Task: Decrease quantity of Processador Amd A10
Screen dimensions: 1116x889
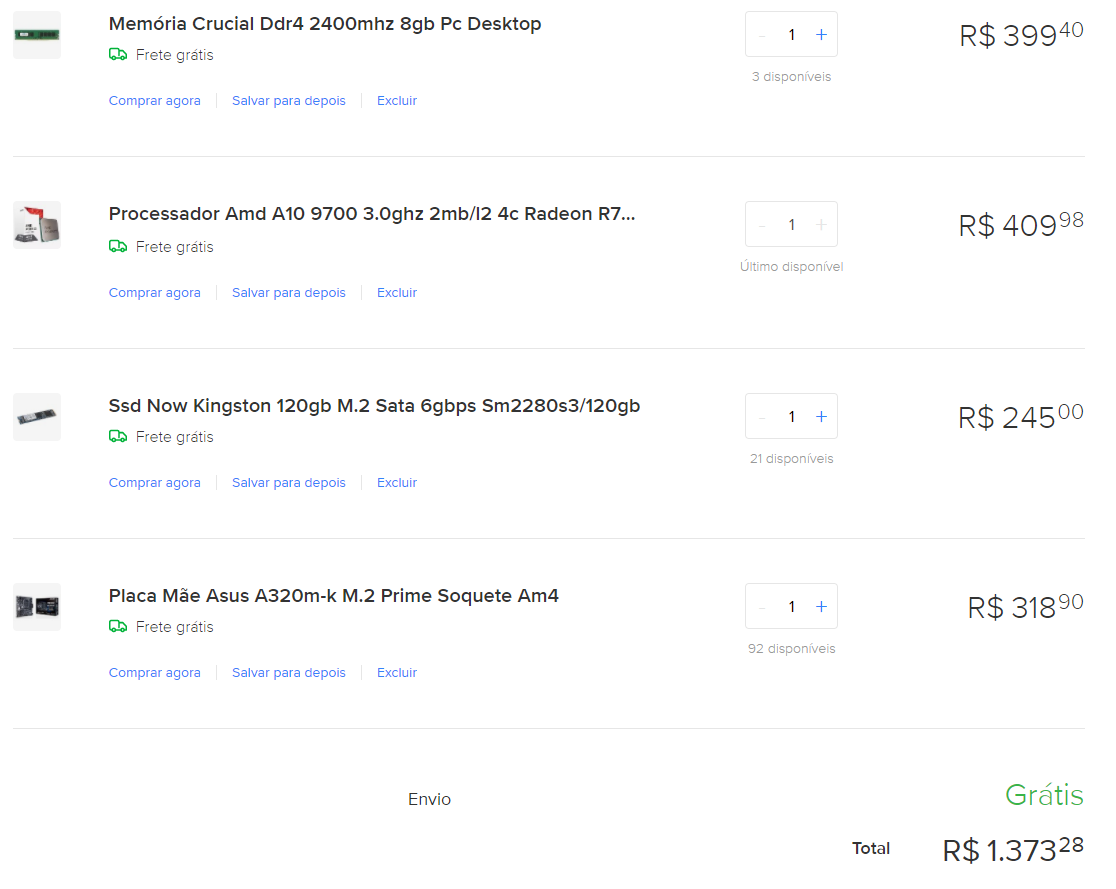Action: pyautogui.click(x=762, y=225)
